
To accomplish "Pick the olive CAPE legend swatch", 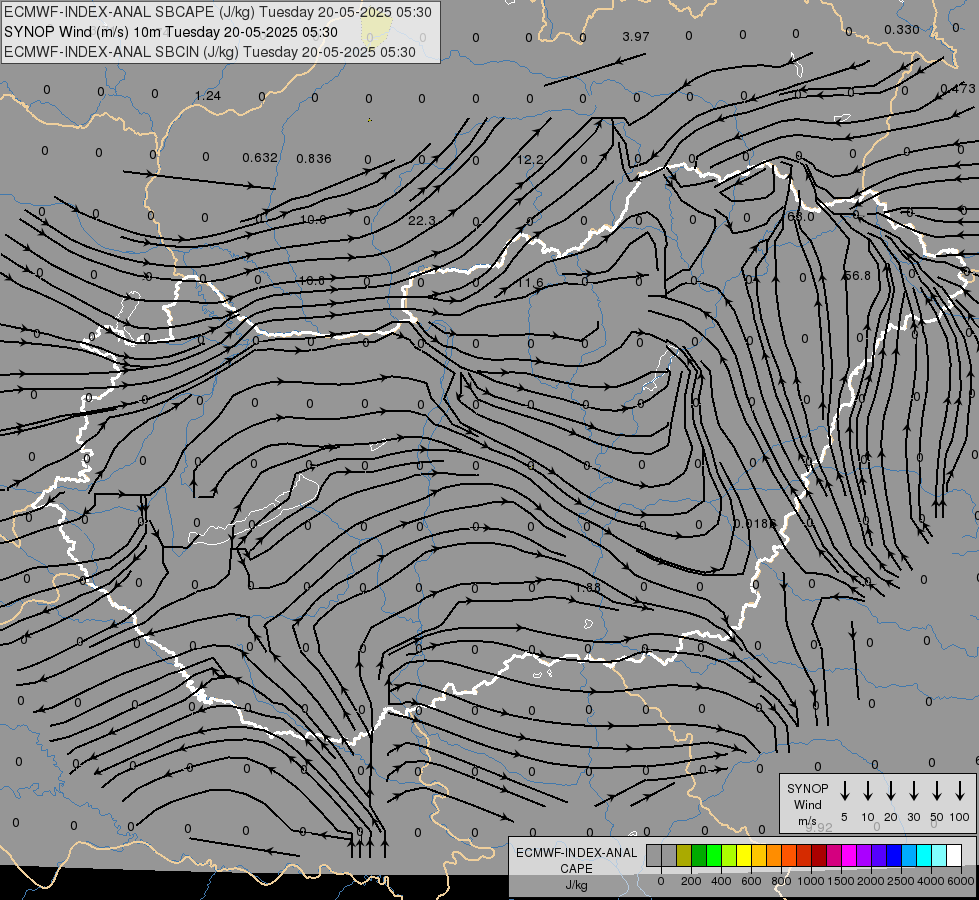I will (684, 856).
